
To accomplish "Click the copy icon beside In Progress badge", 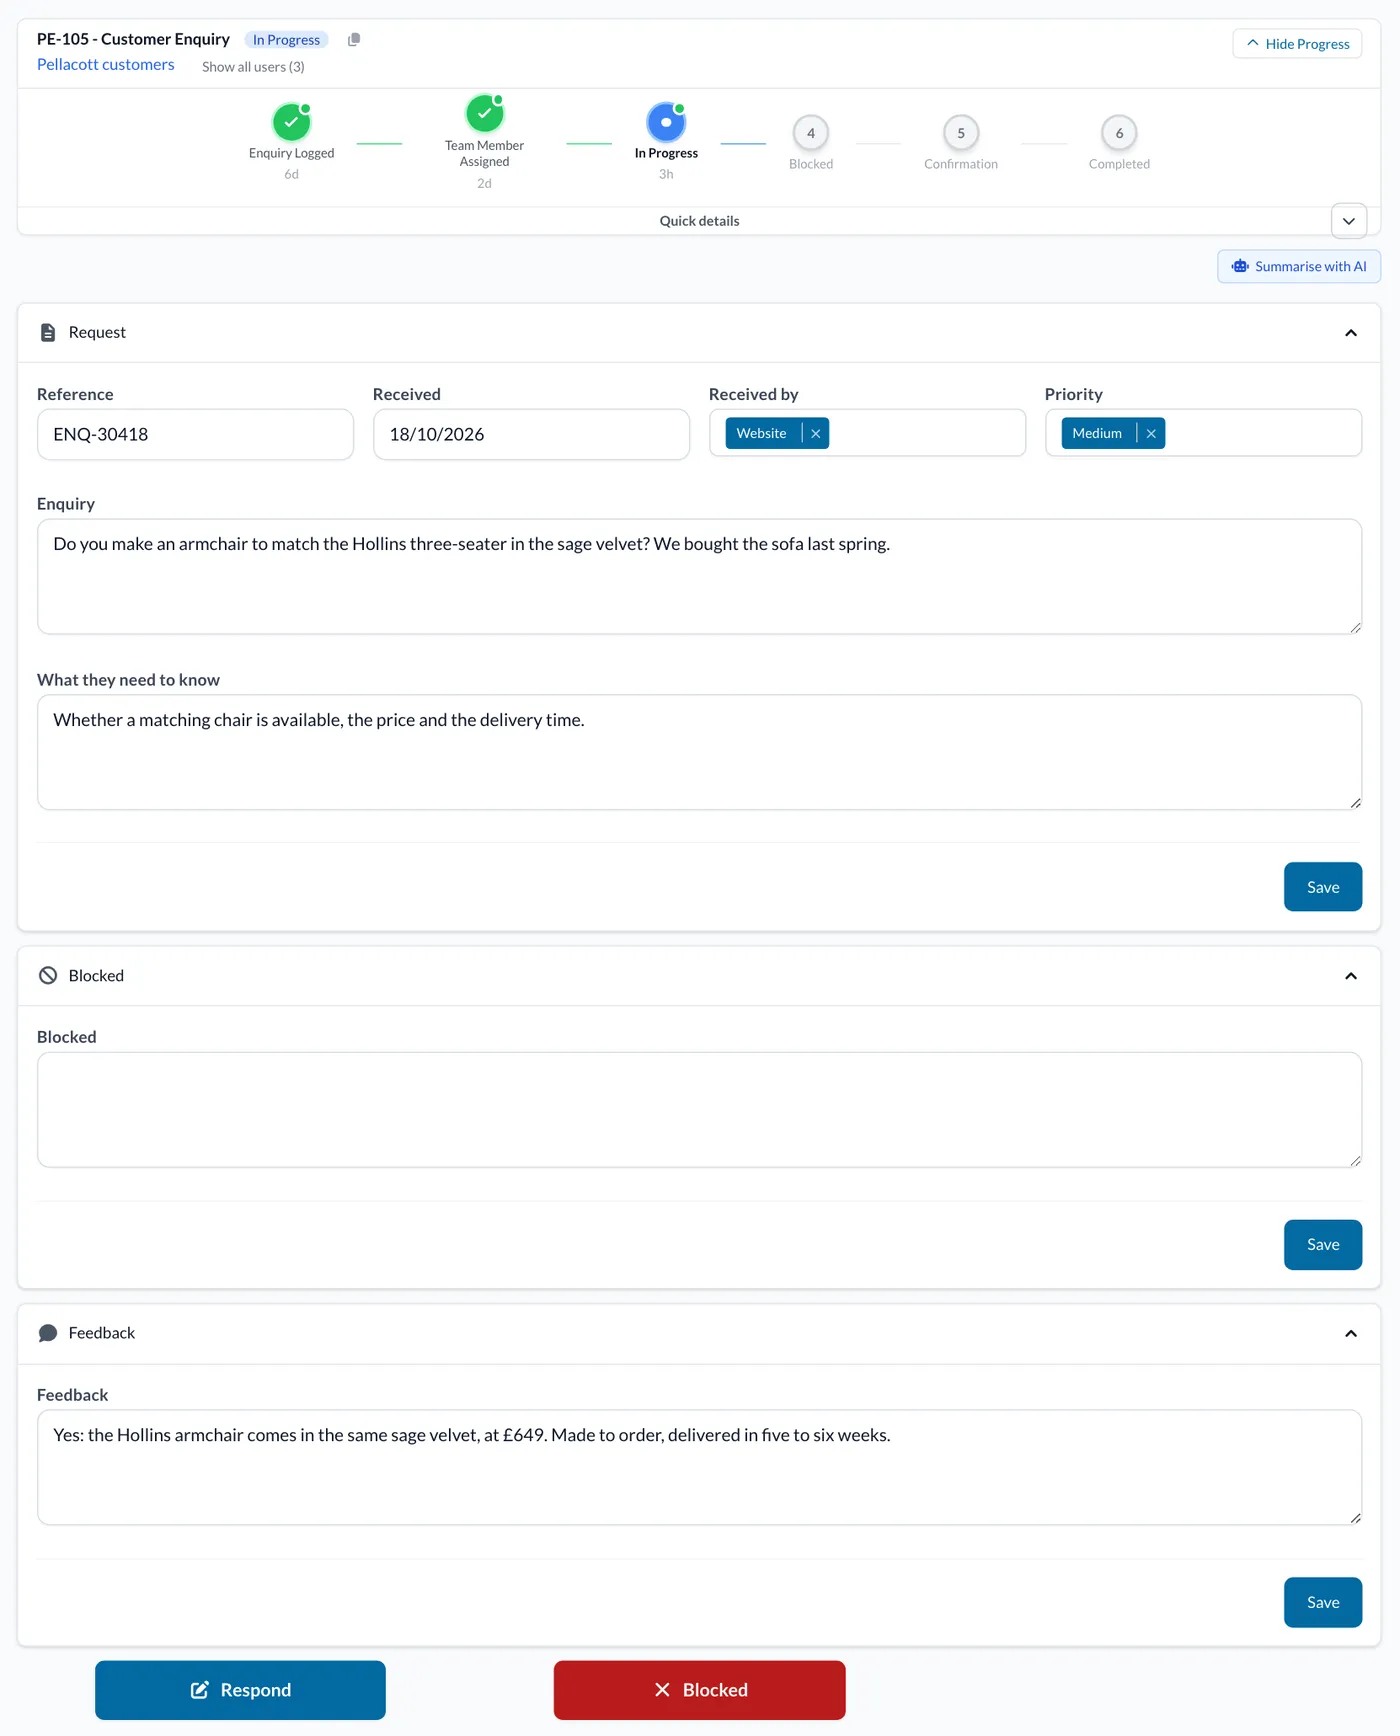I will point(354,40).
